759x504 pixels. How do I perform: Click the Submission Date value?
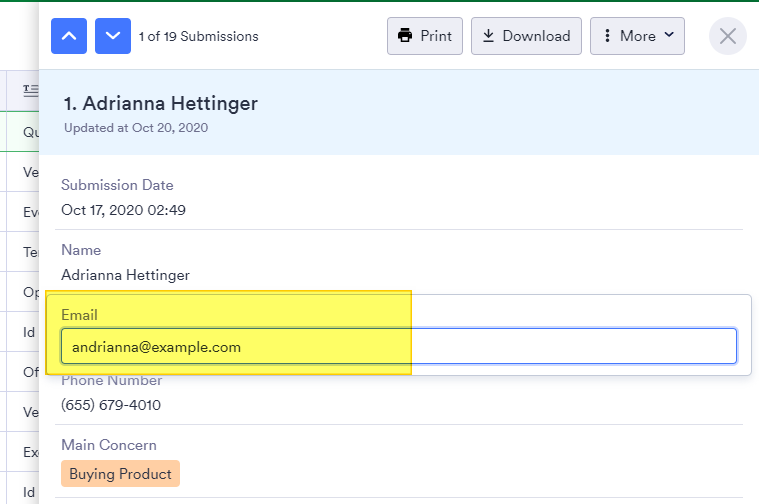123,210
